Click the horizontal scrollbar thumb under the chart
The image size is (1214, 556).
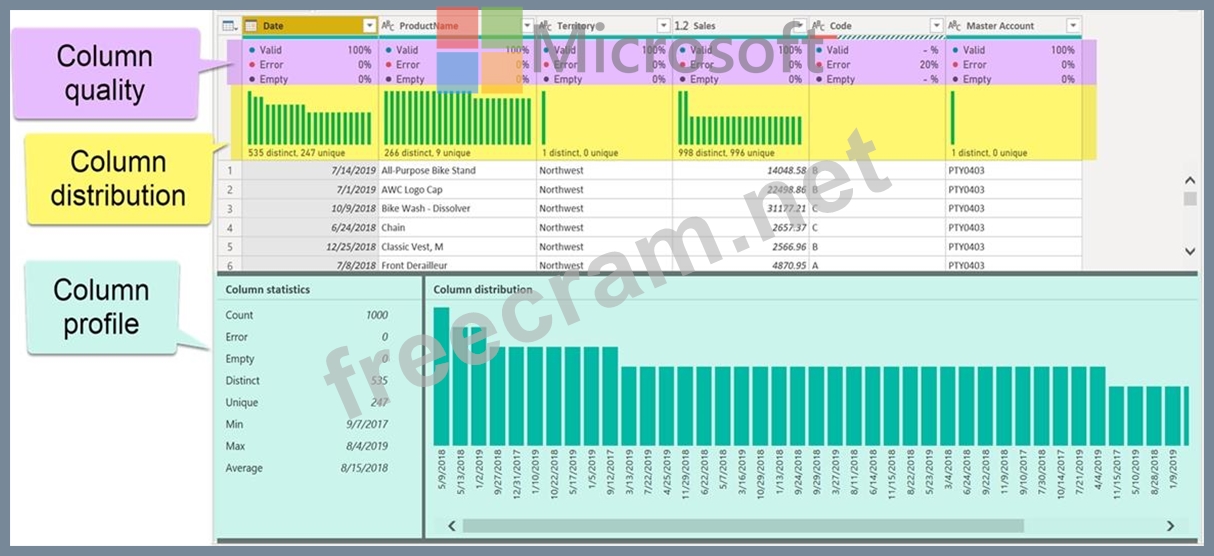(x=742, y=525)
